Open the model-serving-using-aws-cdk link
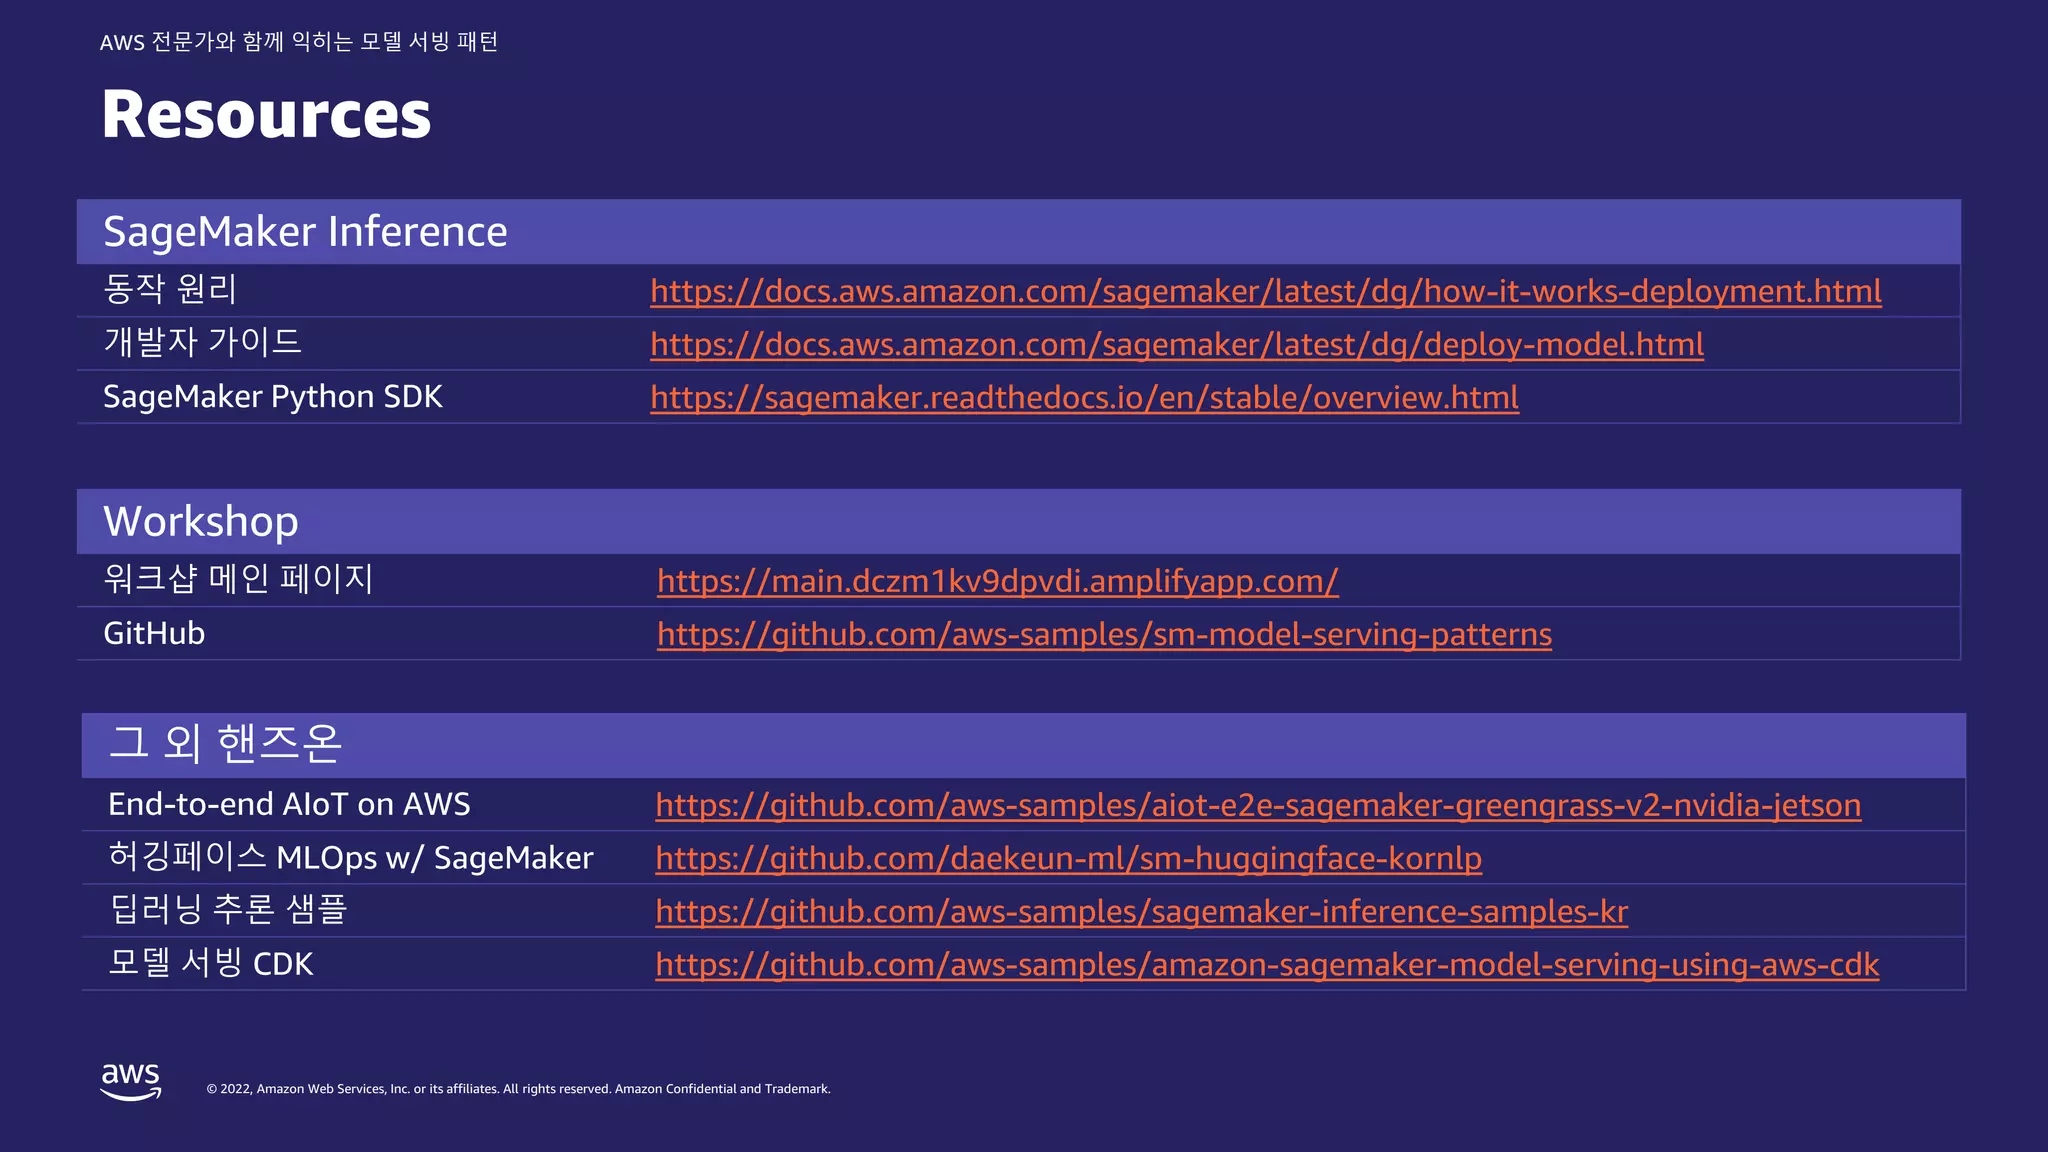Viewport: 2048px width, 1152px height. click(x=1267, y=964)
